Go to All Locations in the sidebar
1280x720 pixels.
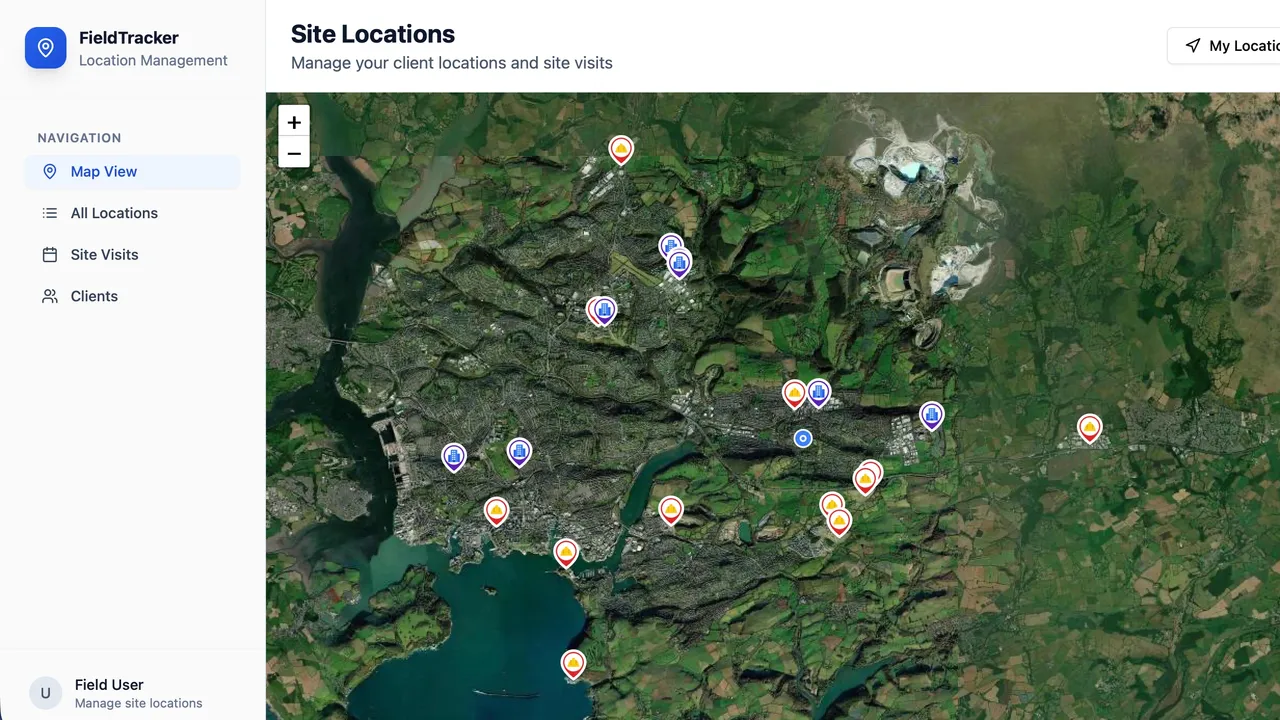pyautogui.click(x=133, y=213)
